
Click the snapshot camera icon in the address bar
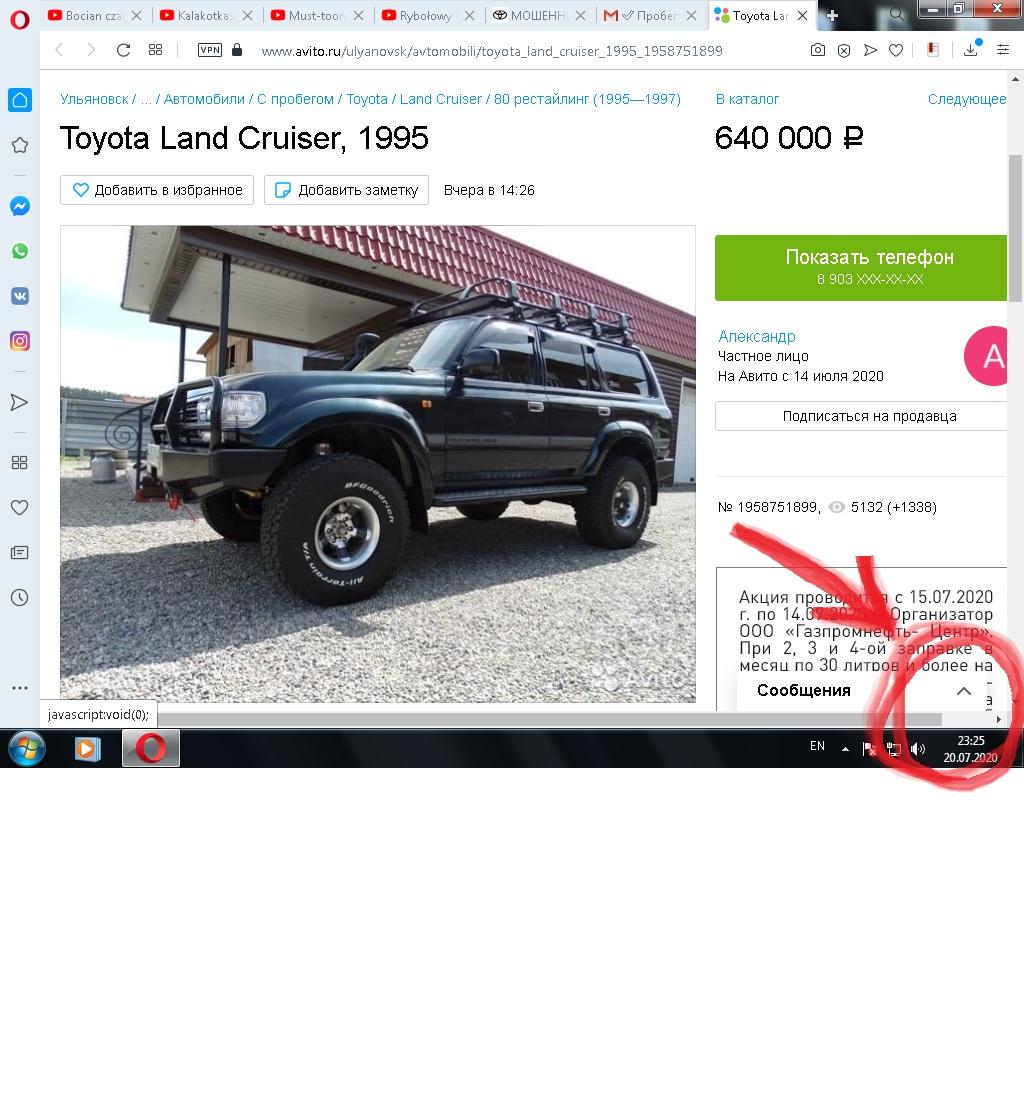817,50
